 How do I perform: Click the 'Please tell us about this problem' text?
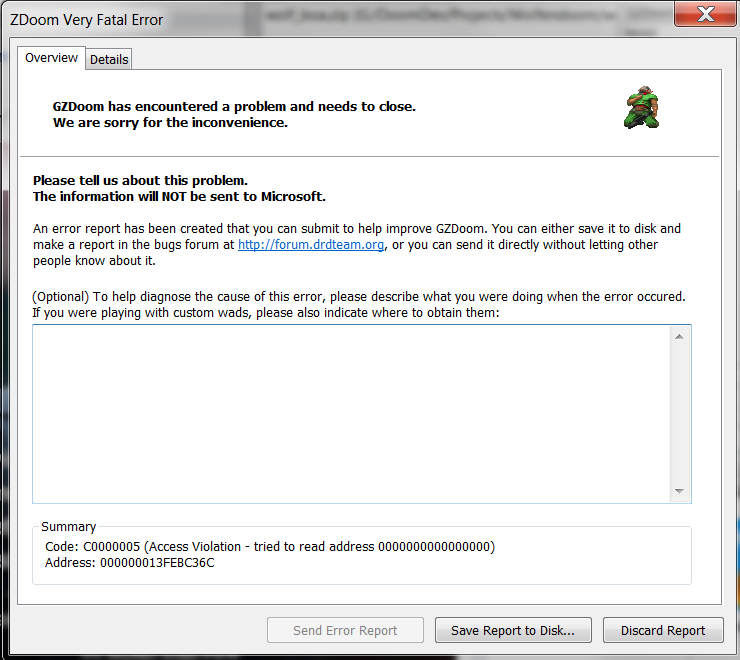140,180
